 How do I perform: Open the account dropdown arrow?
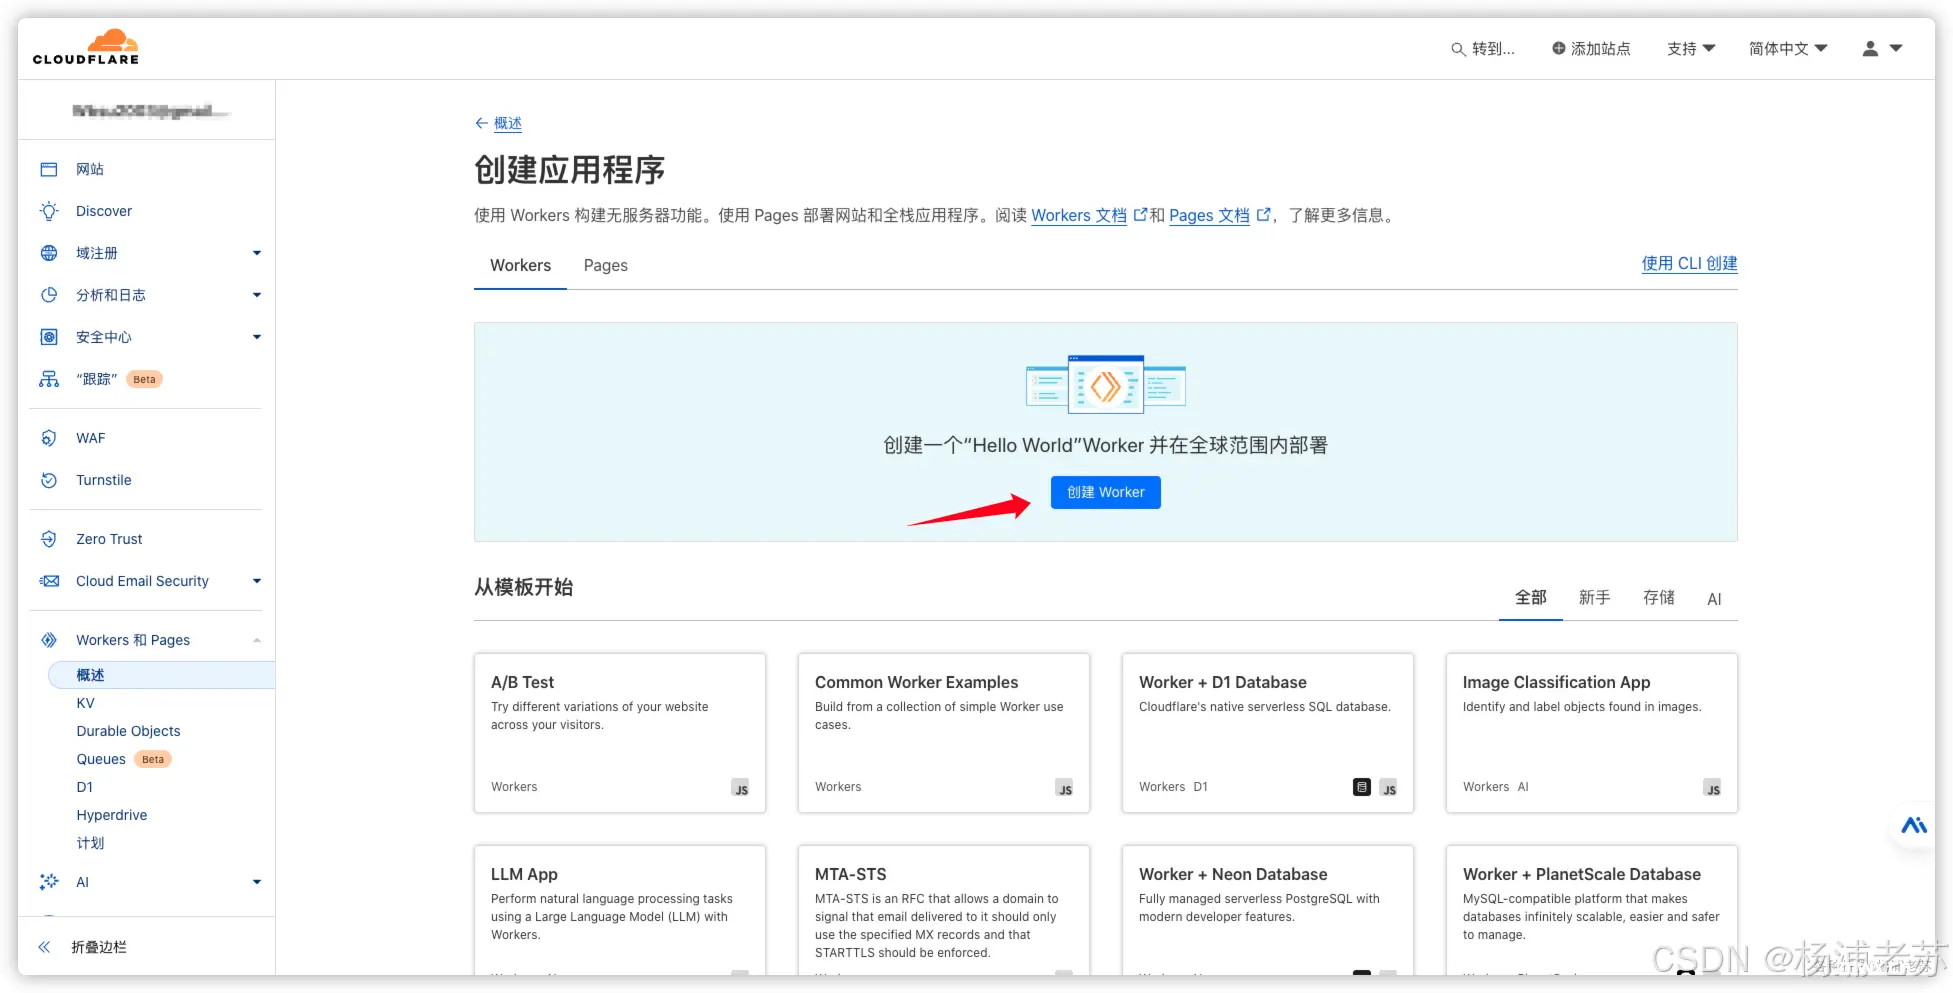coord(1896,48)
